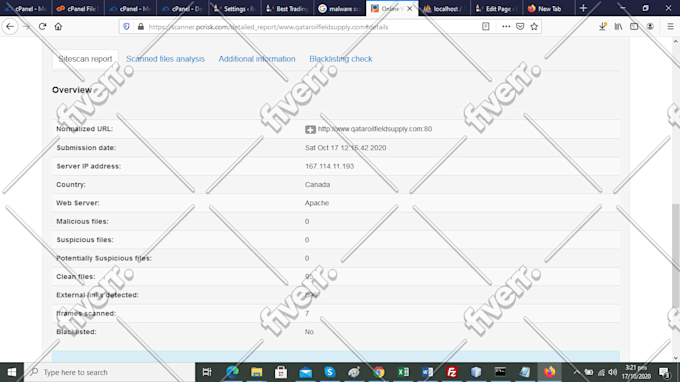Open tracking protection shield info
This screenshot has height=382, width=680.
click(126, 26)
